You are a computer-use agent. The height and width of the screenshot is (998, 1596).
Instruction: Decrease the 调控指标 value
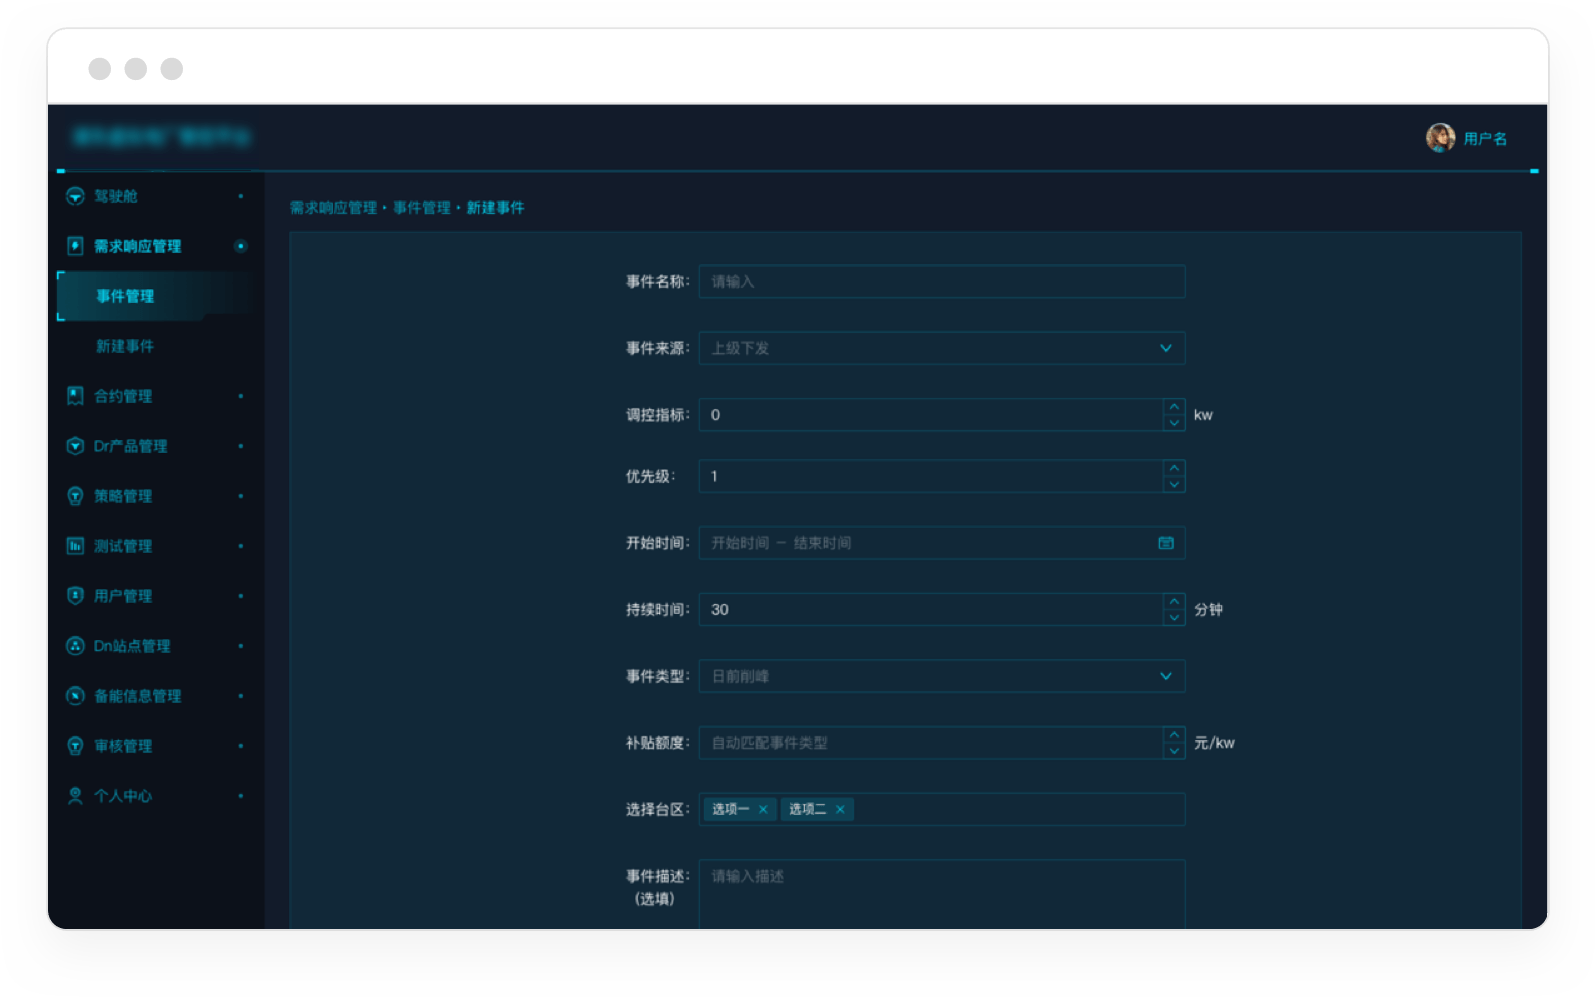coord(1174,423)
